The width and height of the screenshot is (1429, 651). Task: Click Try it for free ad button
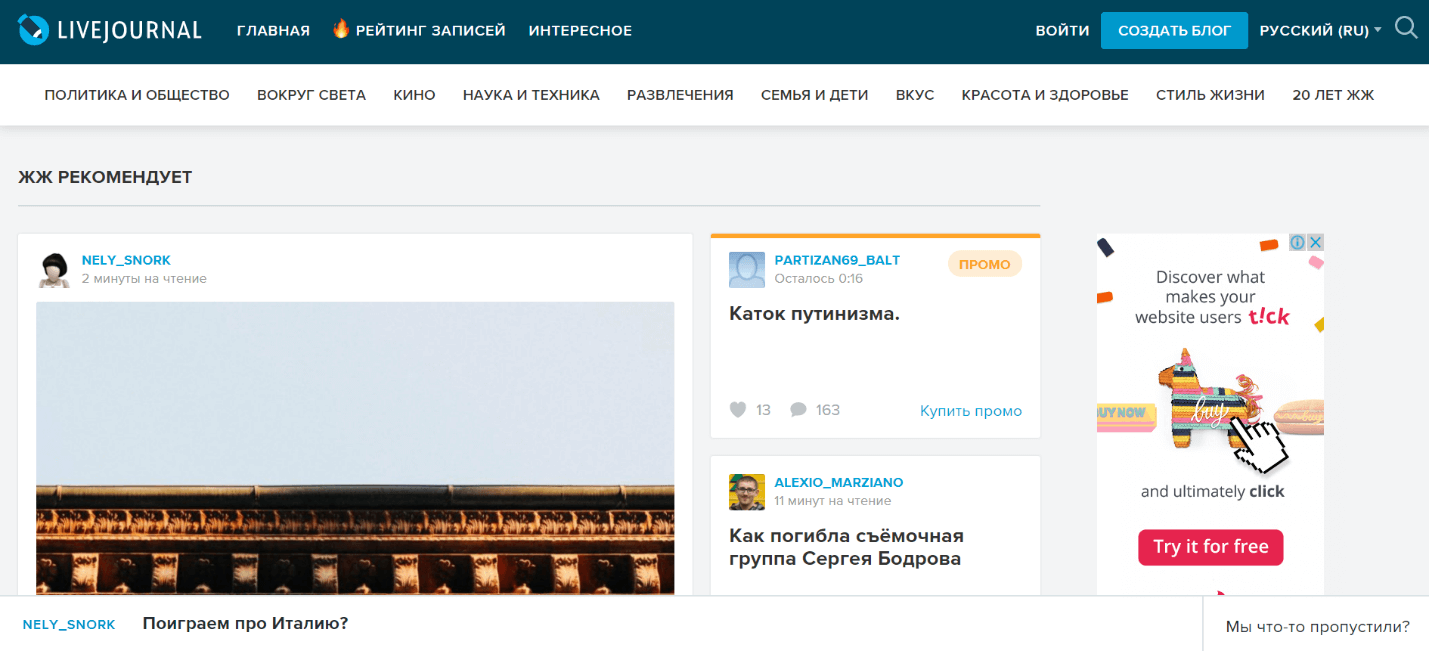[x=1210, y=547]
